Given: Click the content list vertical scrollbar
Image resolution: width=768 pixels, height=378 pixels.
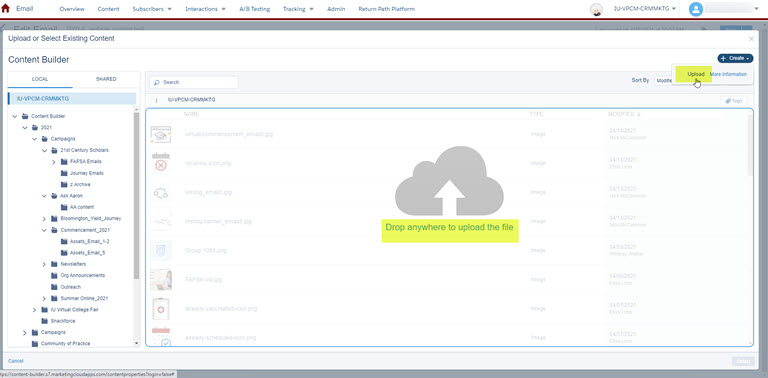Looking at the screenshot, I should [x=750, y=146].
